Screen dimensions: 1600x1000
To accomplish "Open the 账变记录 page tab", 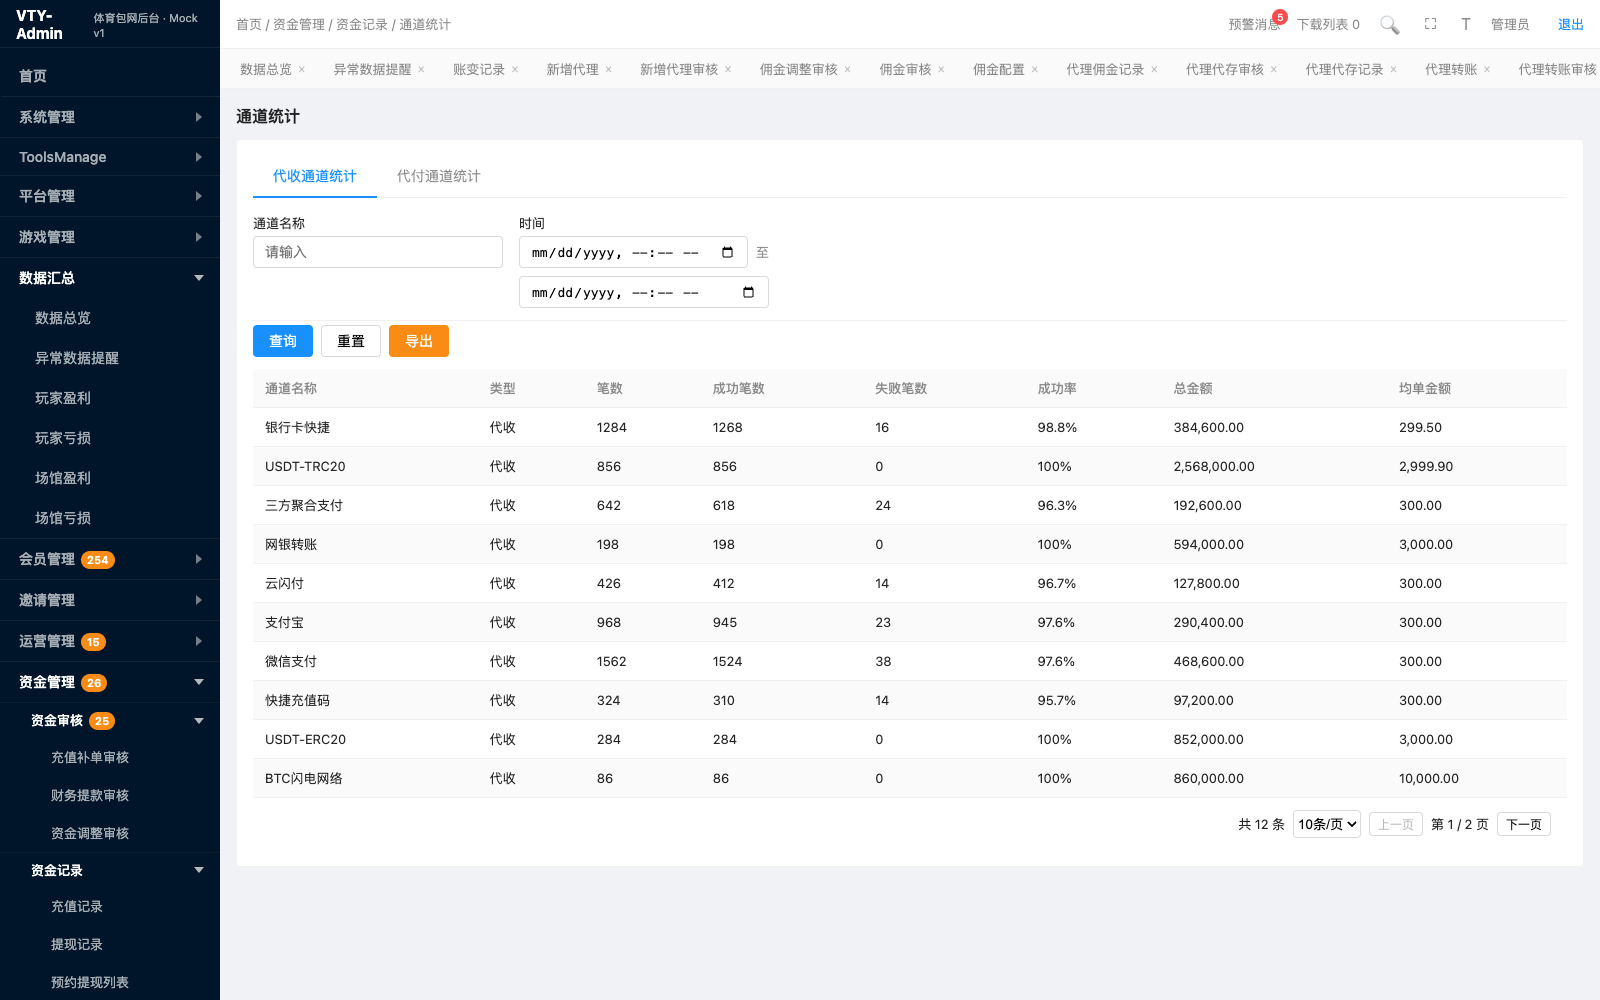I will (478, 69).
